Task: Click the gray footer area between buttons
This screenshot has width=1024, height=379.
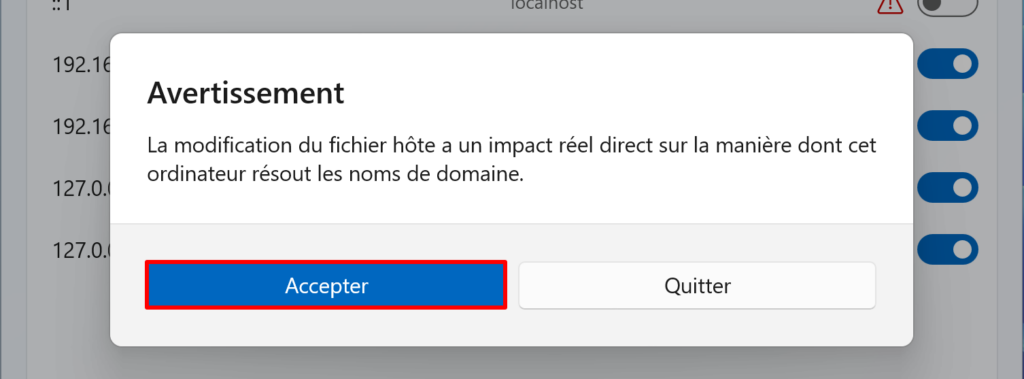Action: (513, 285)
